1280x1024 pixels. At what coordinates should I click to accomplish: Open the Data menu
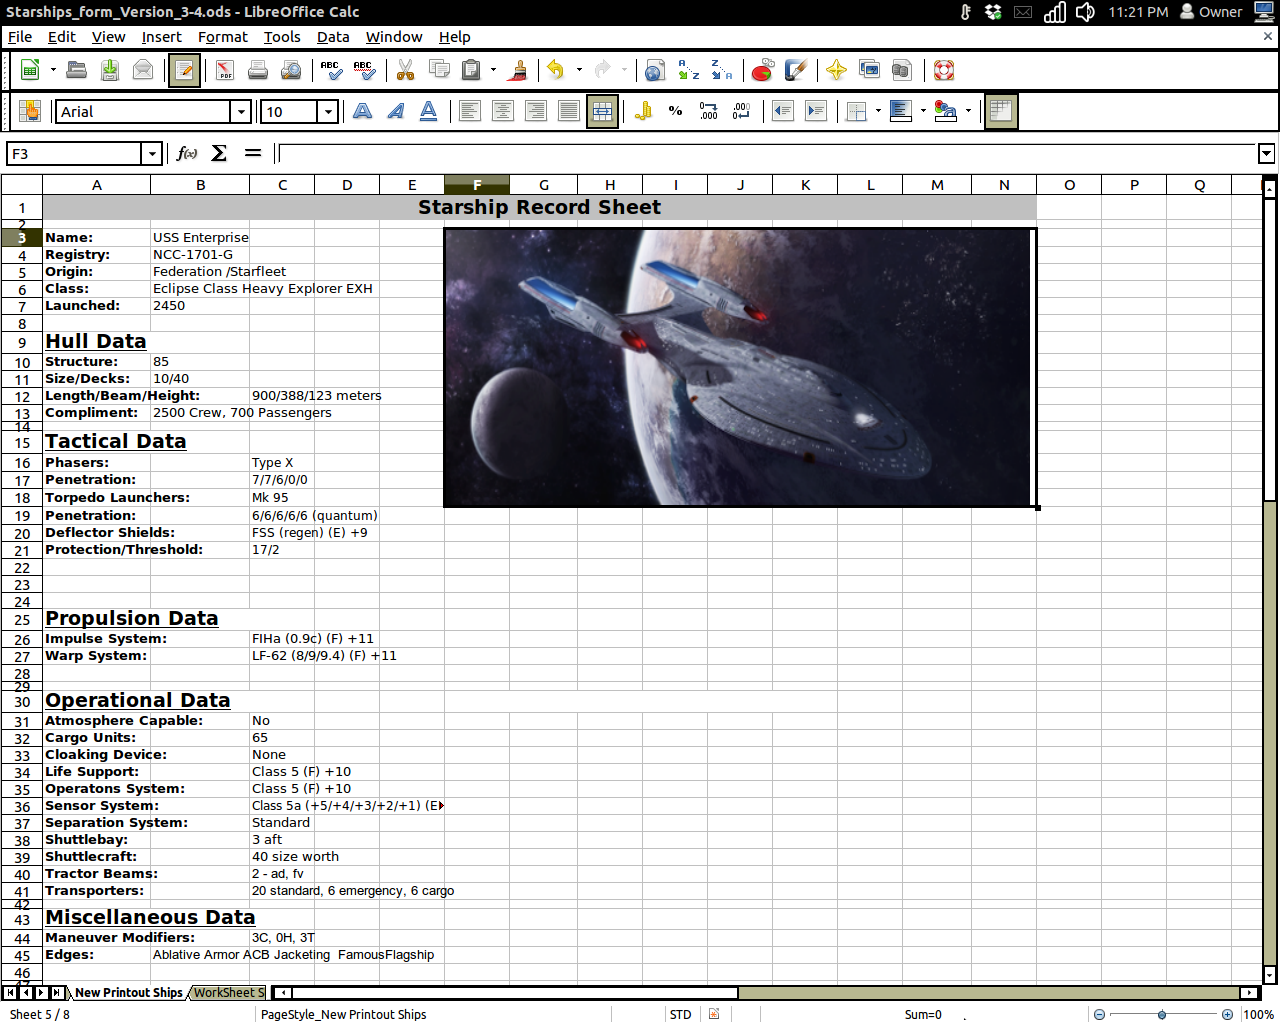333,37
